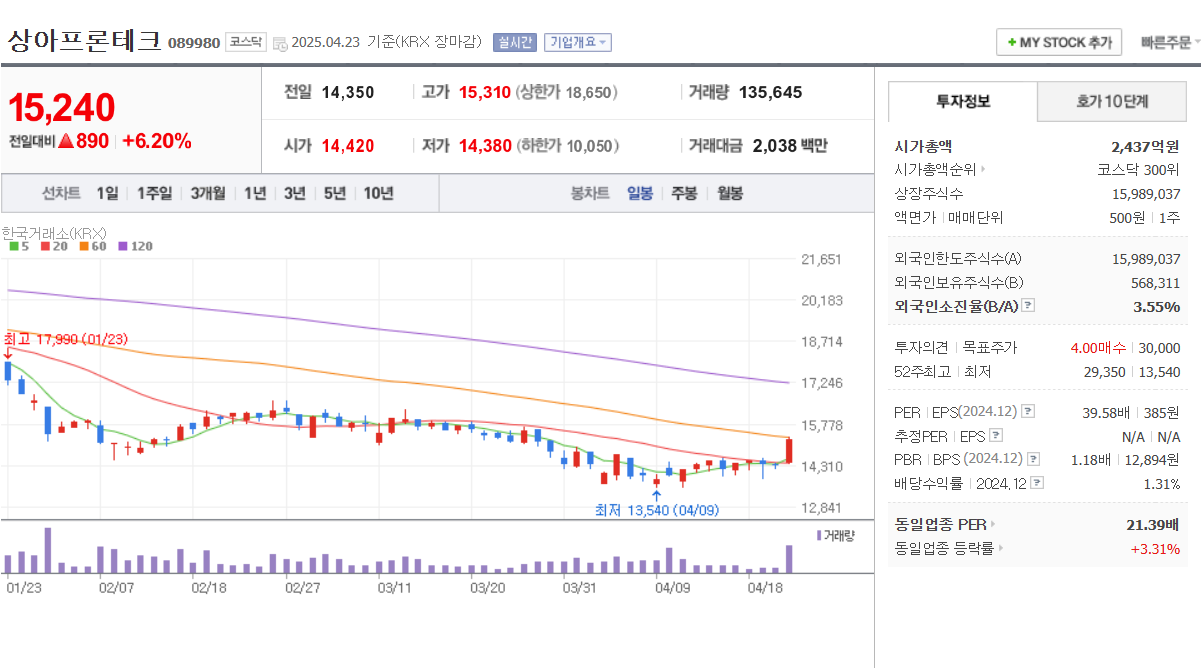Click the 배당수익률 help icon

click(x=1036, y=482)
